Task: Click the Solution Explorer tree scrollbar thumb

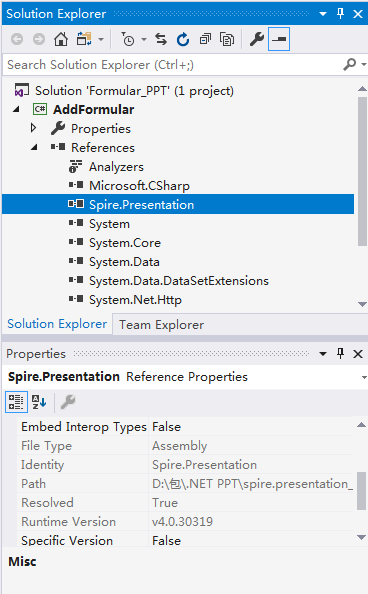Action: pos(362,171)
